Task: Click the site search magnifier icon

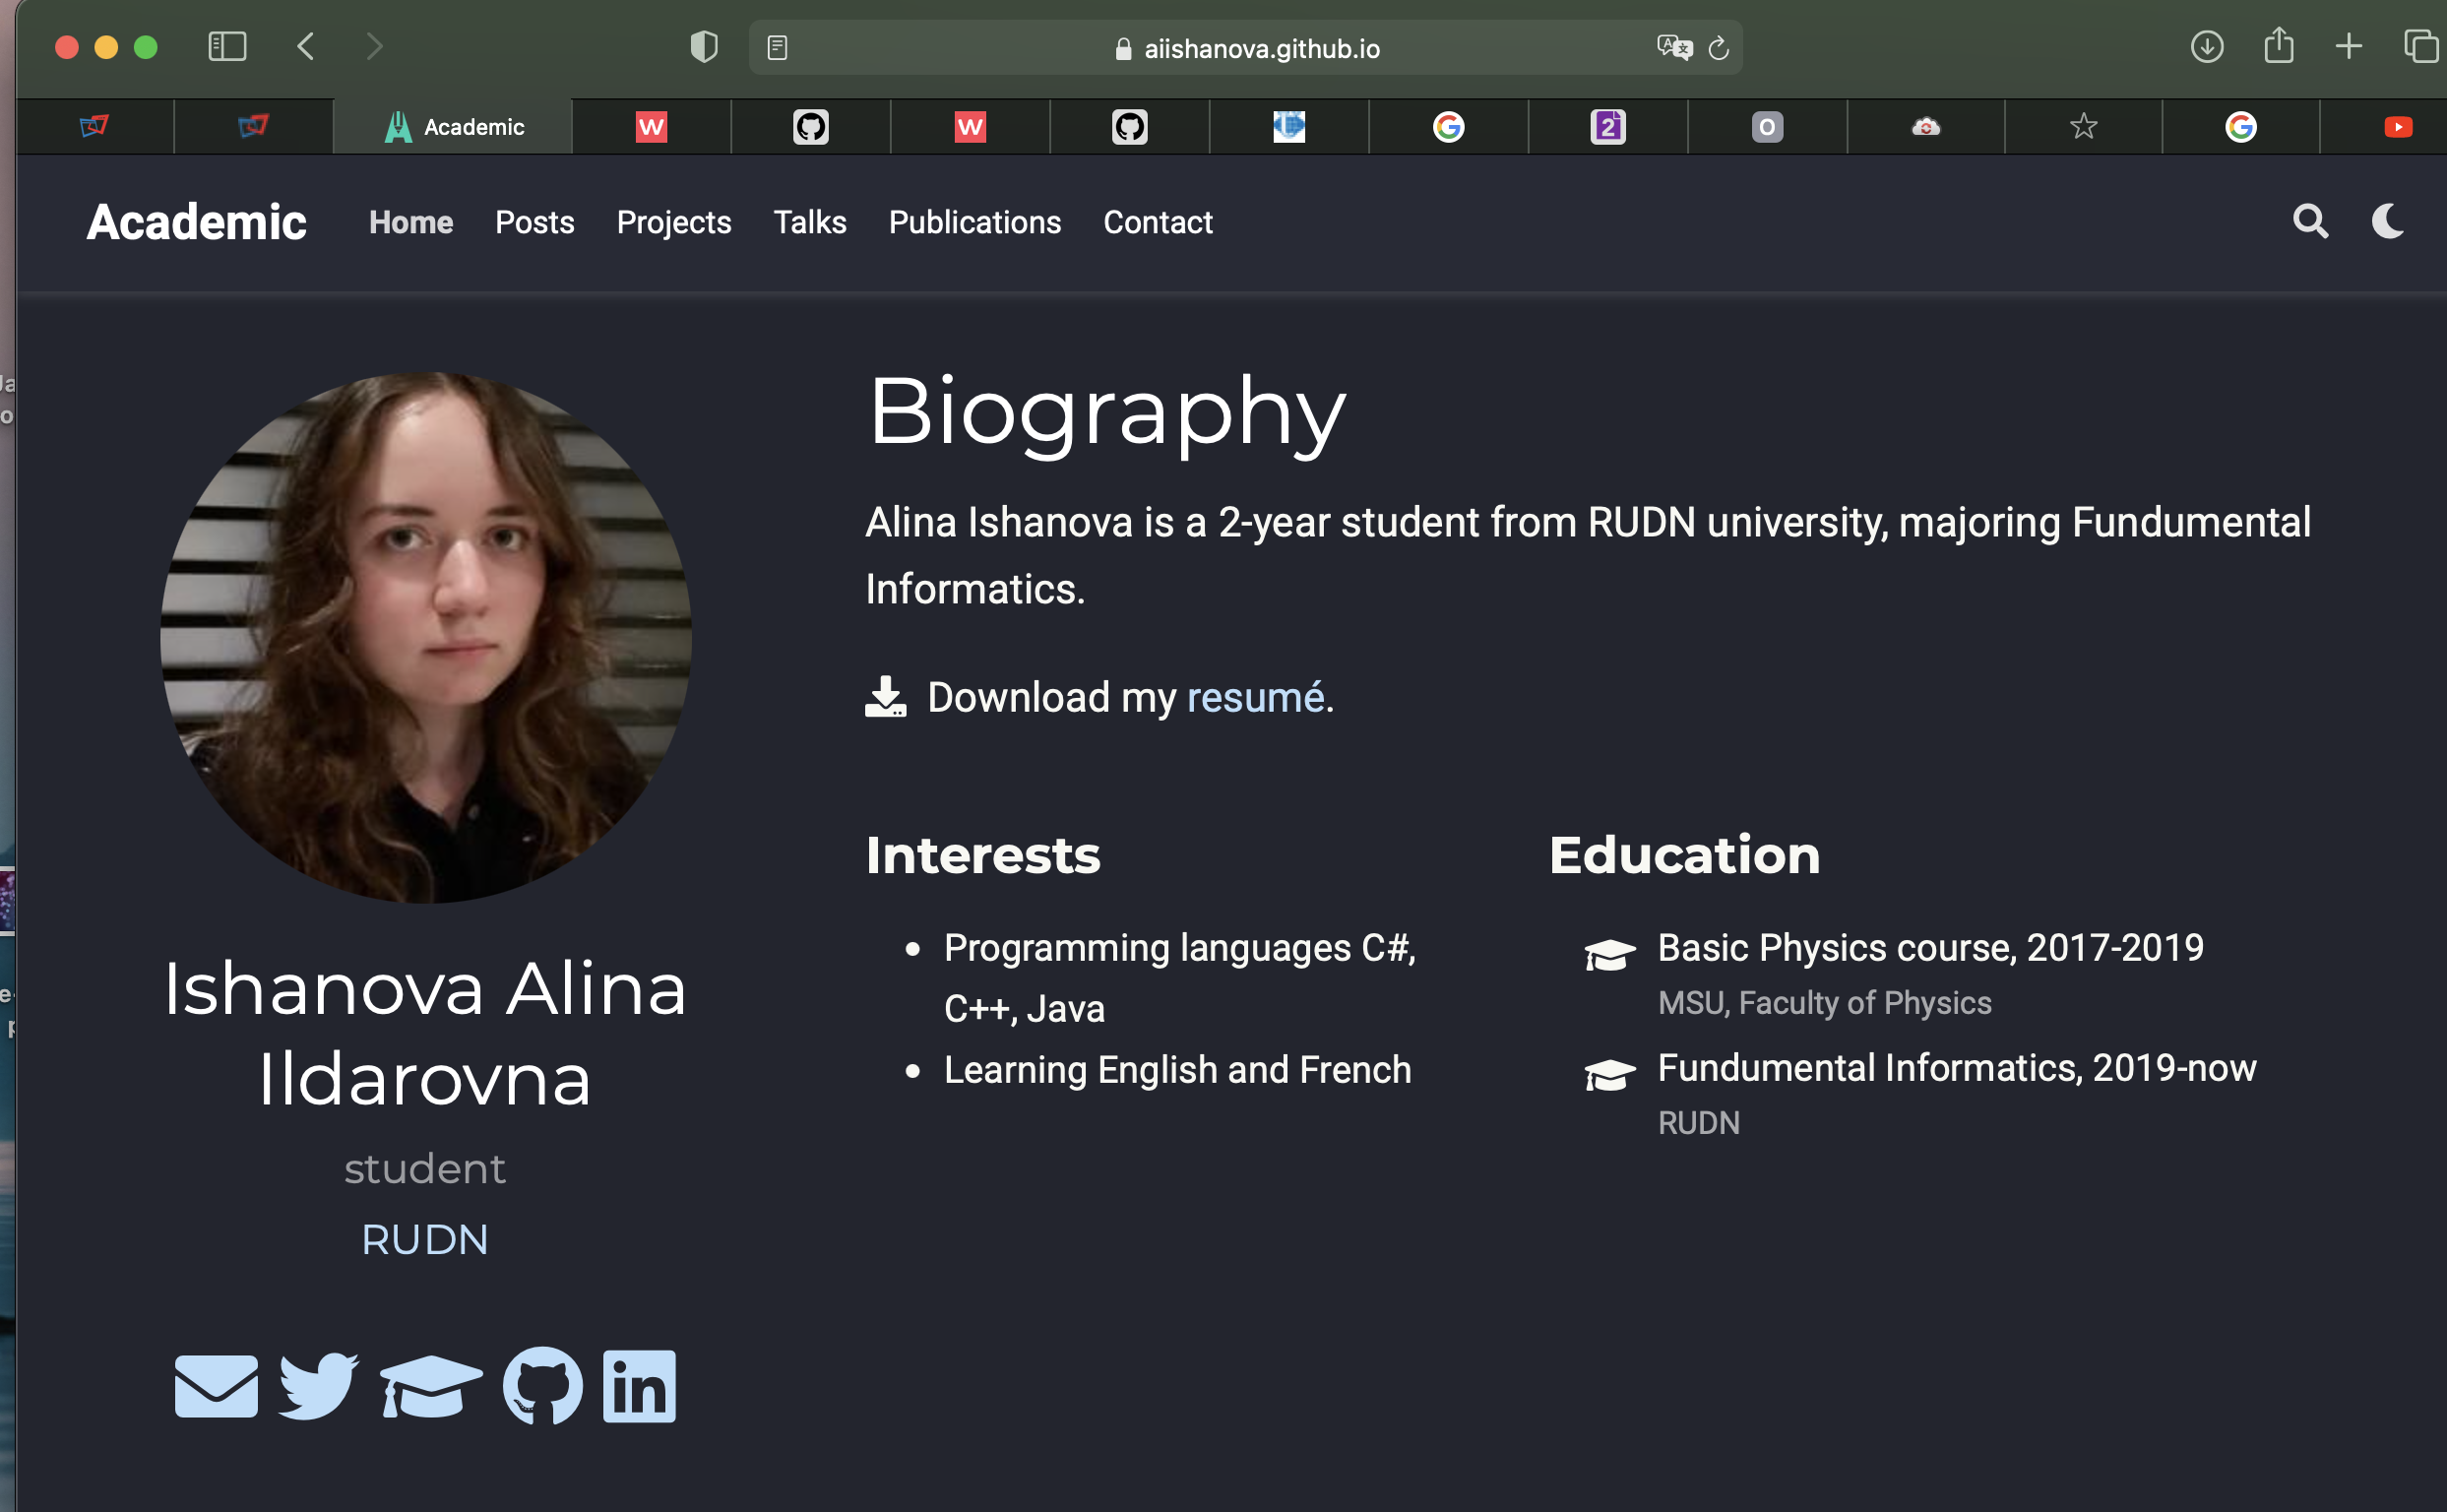Action: pos(2310,221)
